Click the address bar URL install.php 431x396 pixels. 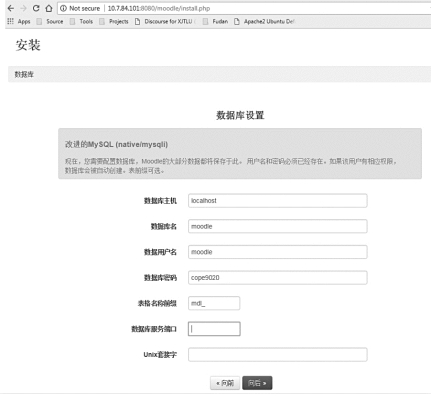pos(159,8)
